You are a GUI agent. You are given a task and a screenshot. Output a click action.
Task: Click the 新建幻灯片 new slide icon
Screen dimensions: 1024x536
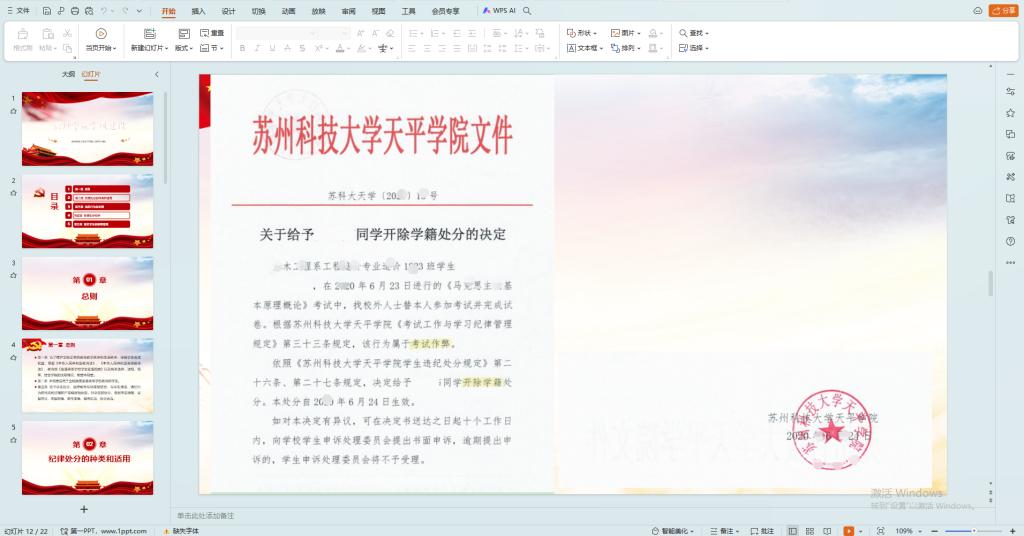pyautogui.click(x=151, y=33)
